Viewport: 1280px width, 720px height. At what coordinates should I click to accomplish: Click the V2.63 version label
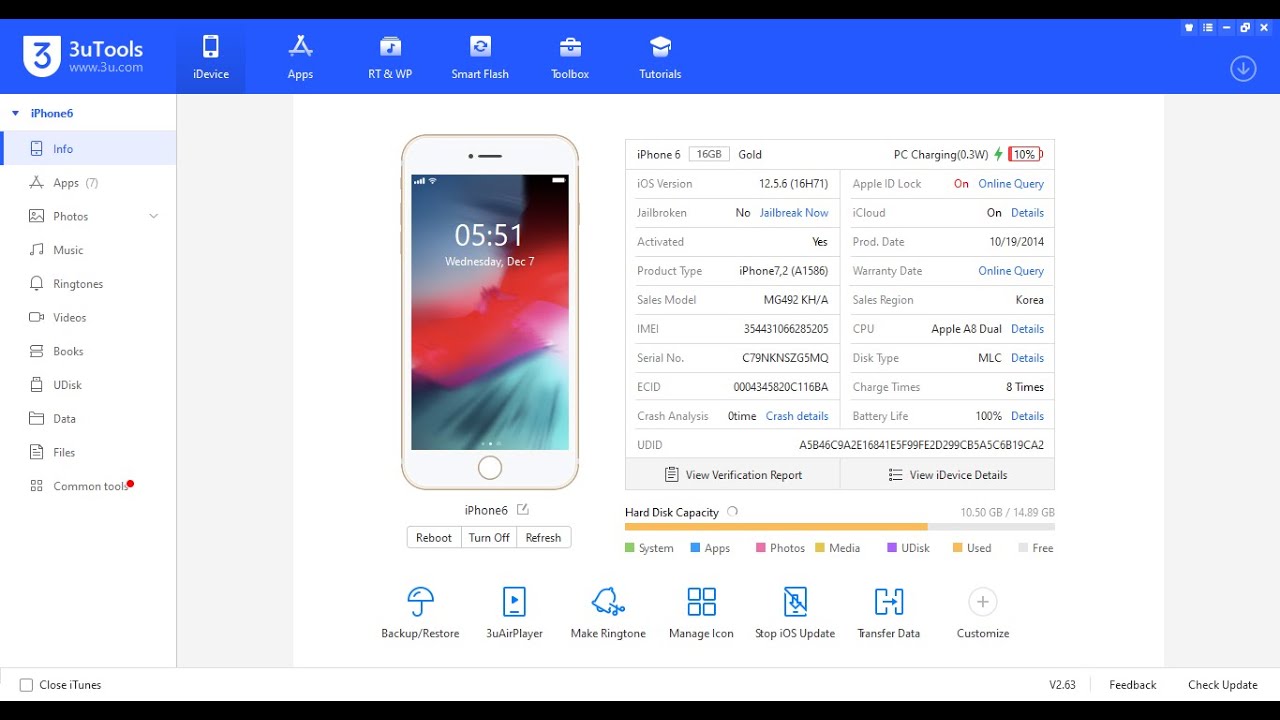(1062, 685)
